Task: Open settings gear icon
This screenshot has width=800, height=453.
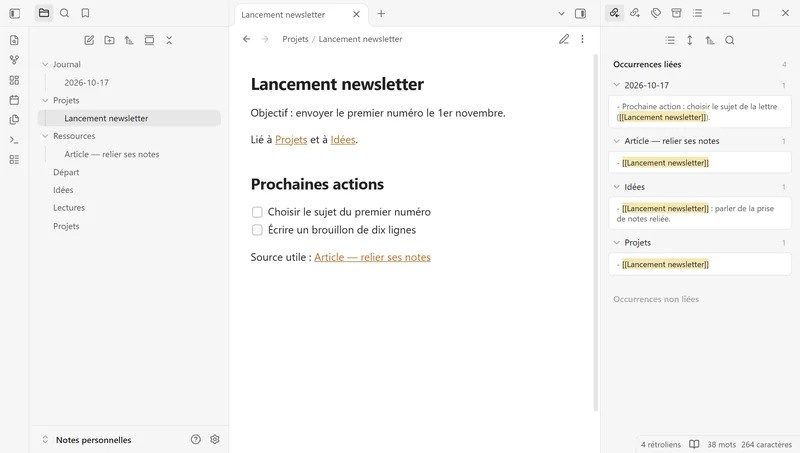Action: (x=215, y=439)
